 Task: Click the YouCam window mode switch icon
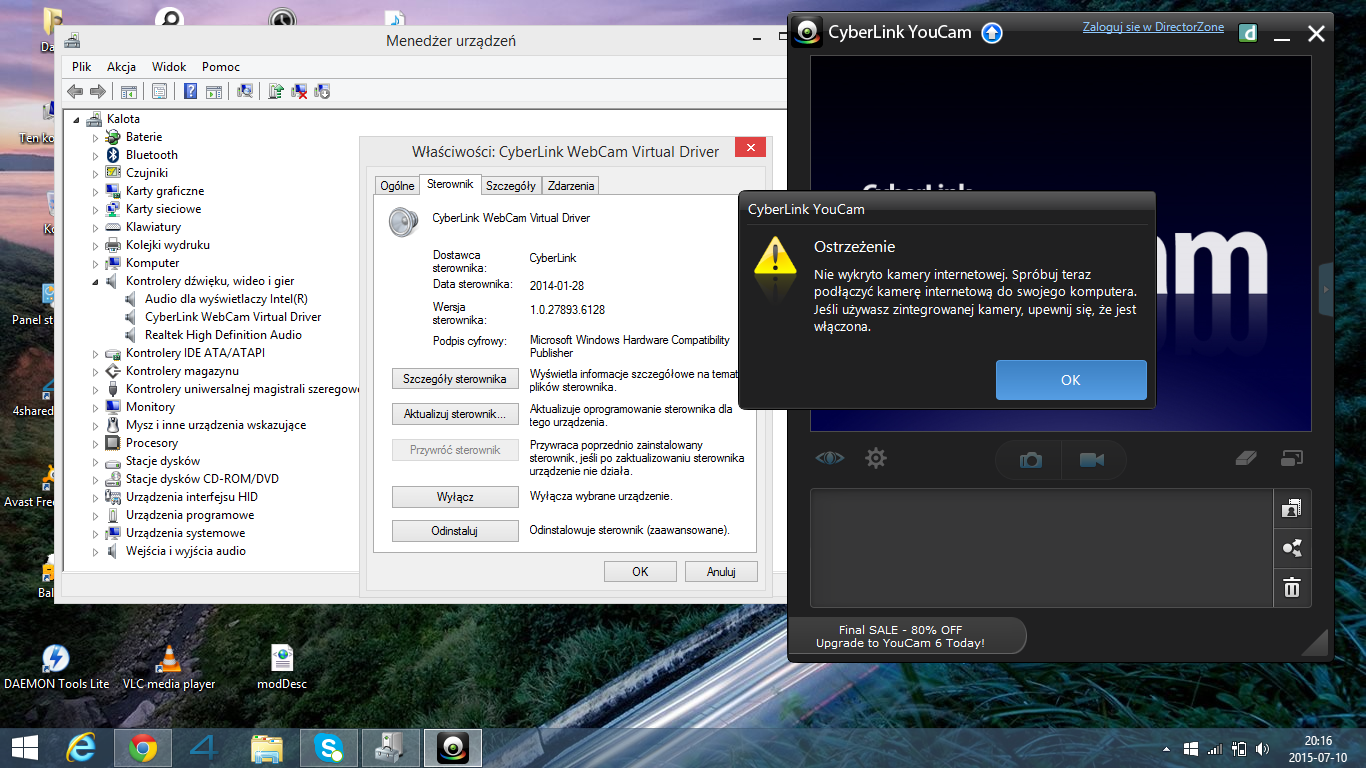1292,458
